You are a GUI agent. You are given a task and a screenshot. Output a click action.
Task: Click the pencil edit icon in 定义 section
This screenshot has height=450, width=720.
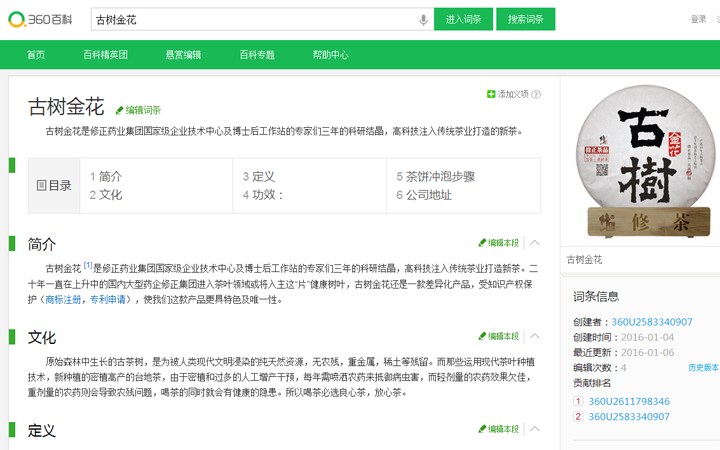click(482, 429)
